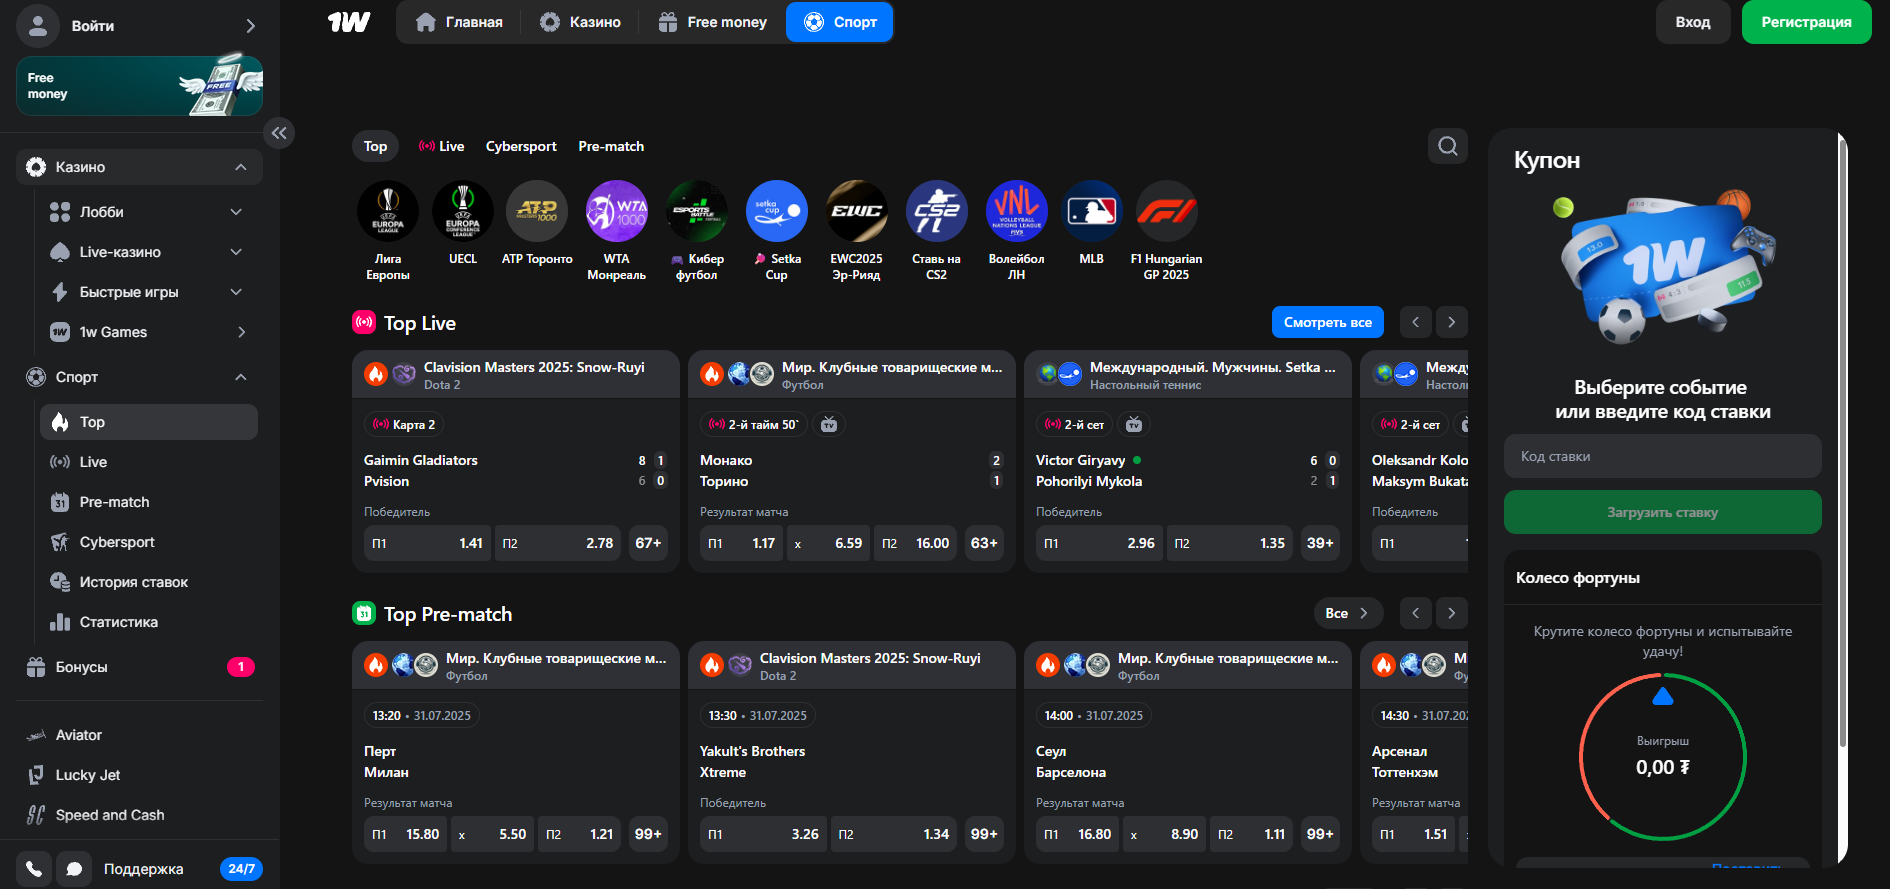
Task: Open the F1 Hungarian GP 2025 icon
Action: [1167, 211]
